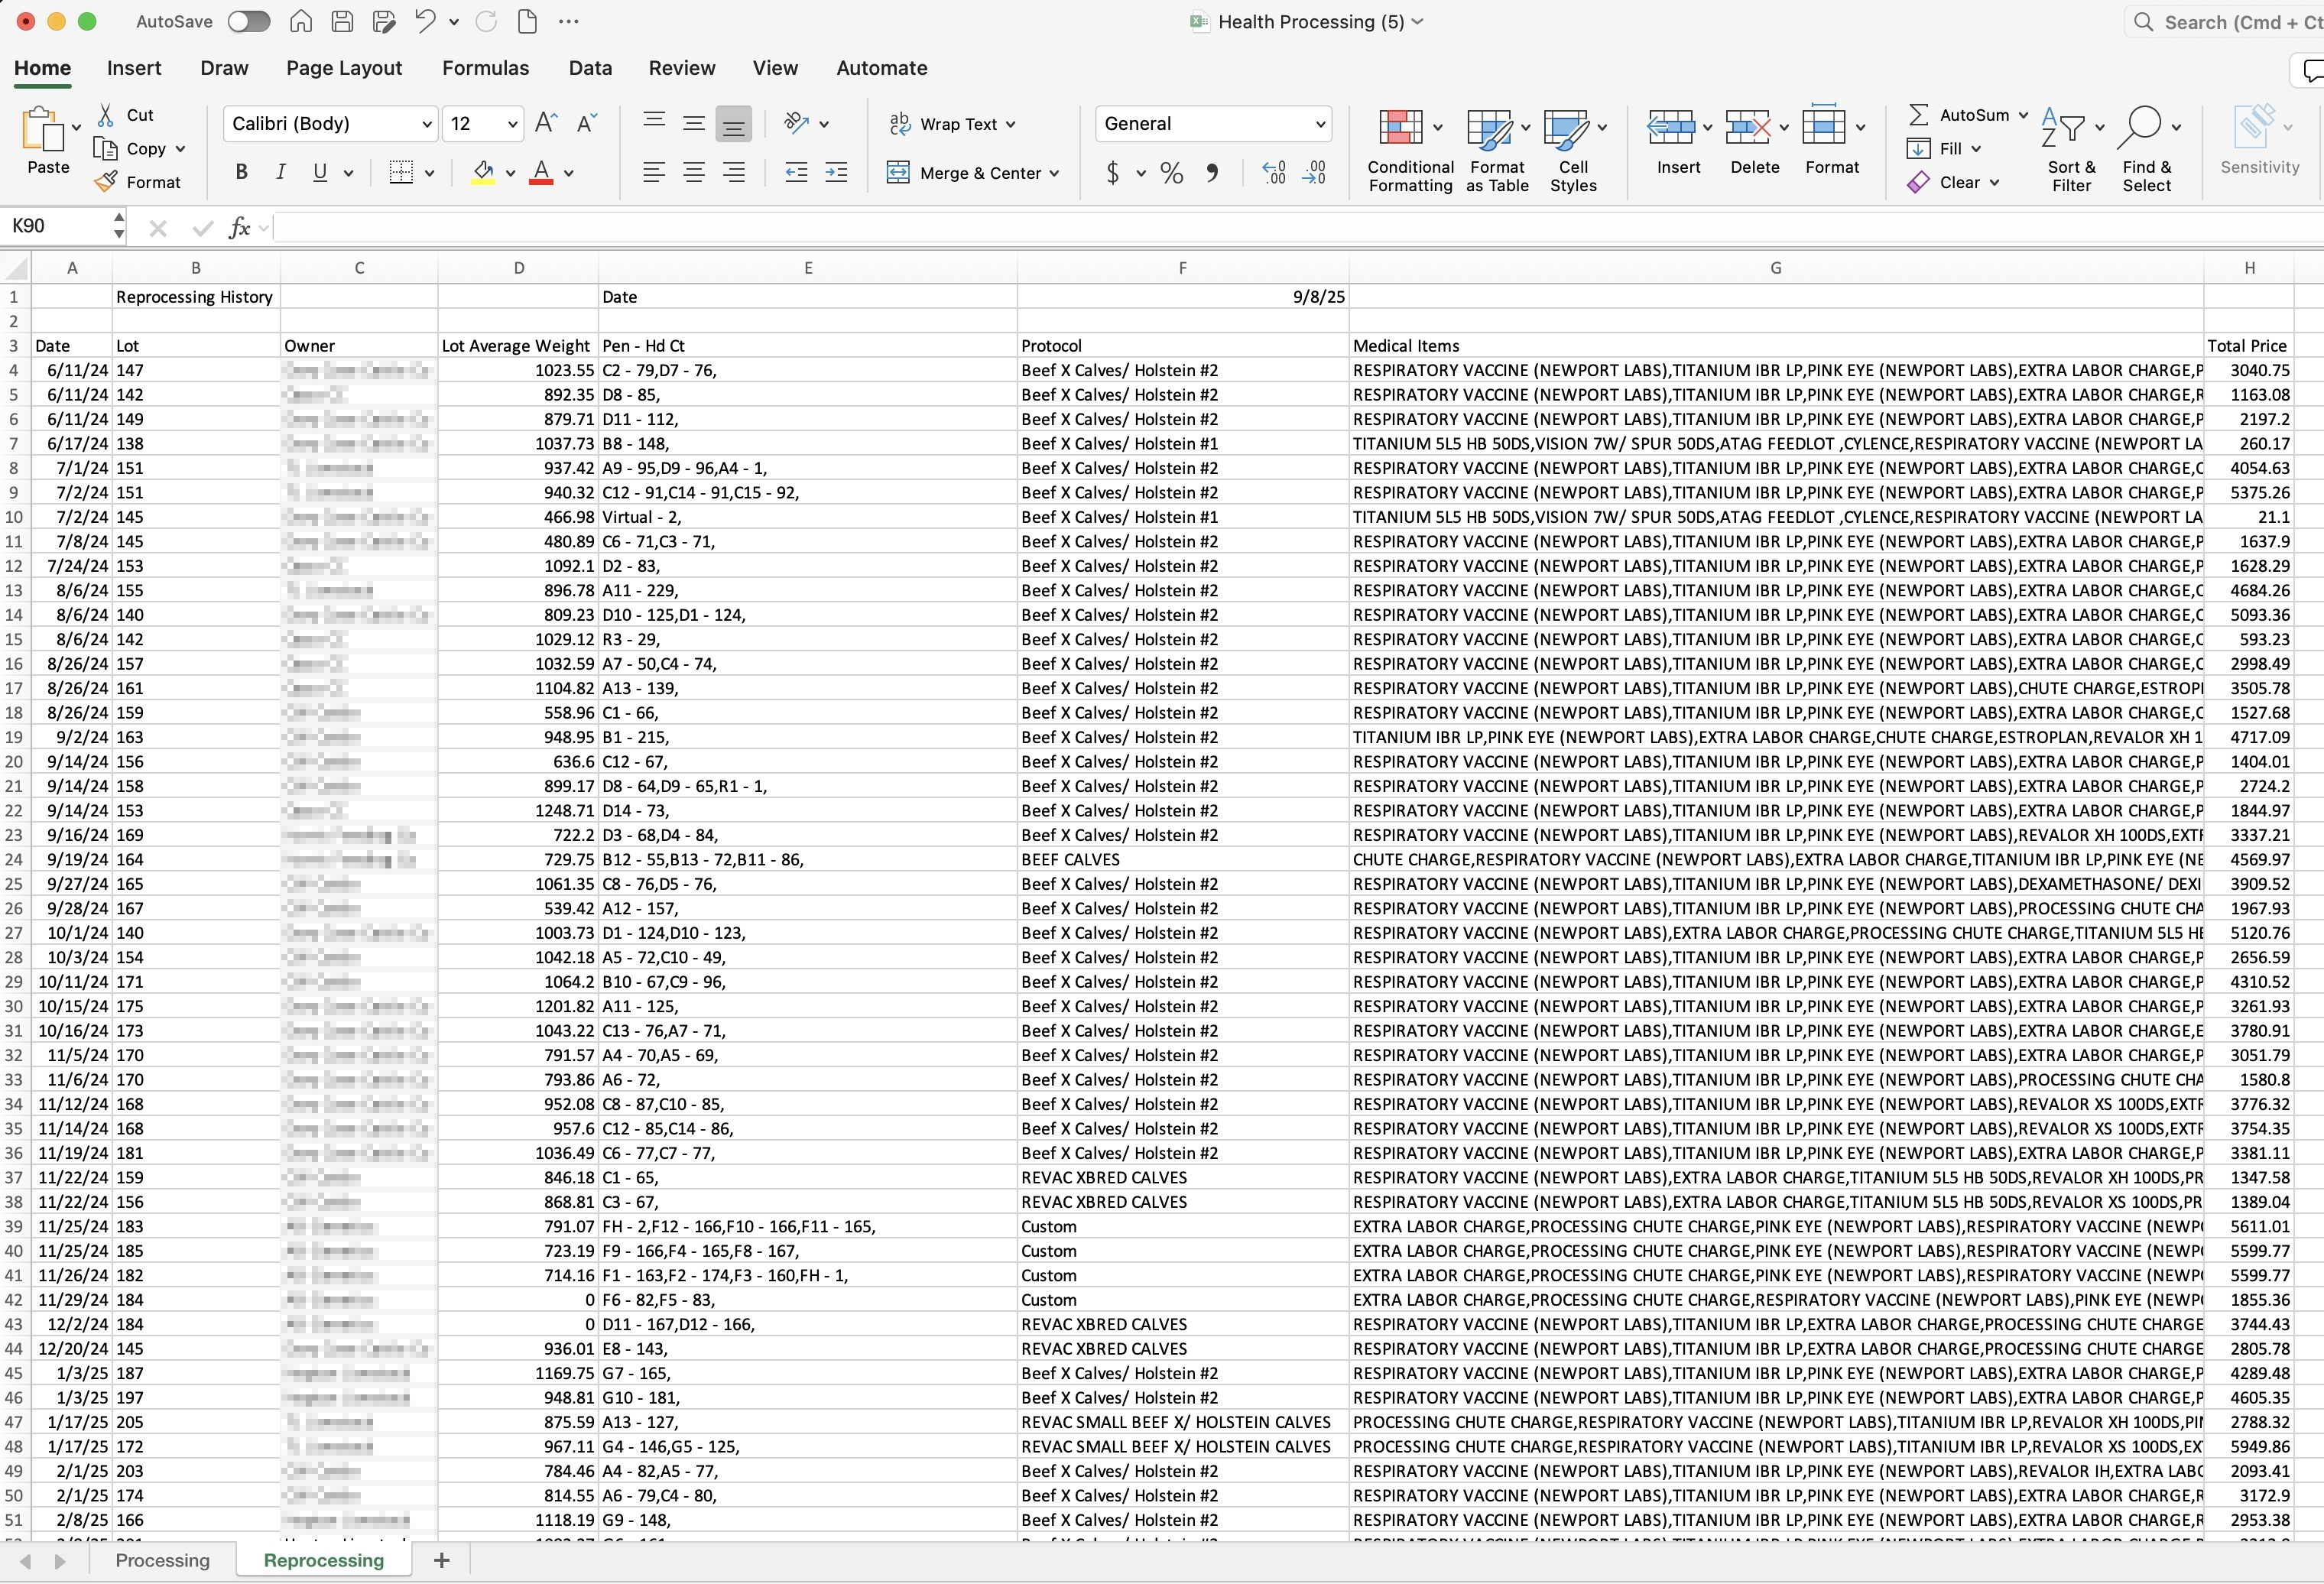The image size is (2324, 1584).
Task: Center text horizontally
Action: click(694, 172)
